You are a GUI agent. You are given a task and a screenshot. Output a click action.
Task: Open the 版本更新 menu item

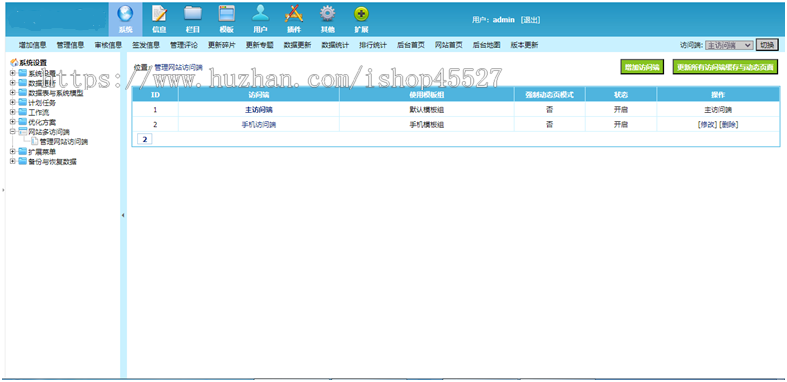tap(524, 45)
